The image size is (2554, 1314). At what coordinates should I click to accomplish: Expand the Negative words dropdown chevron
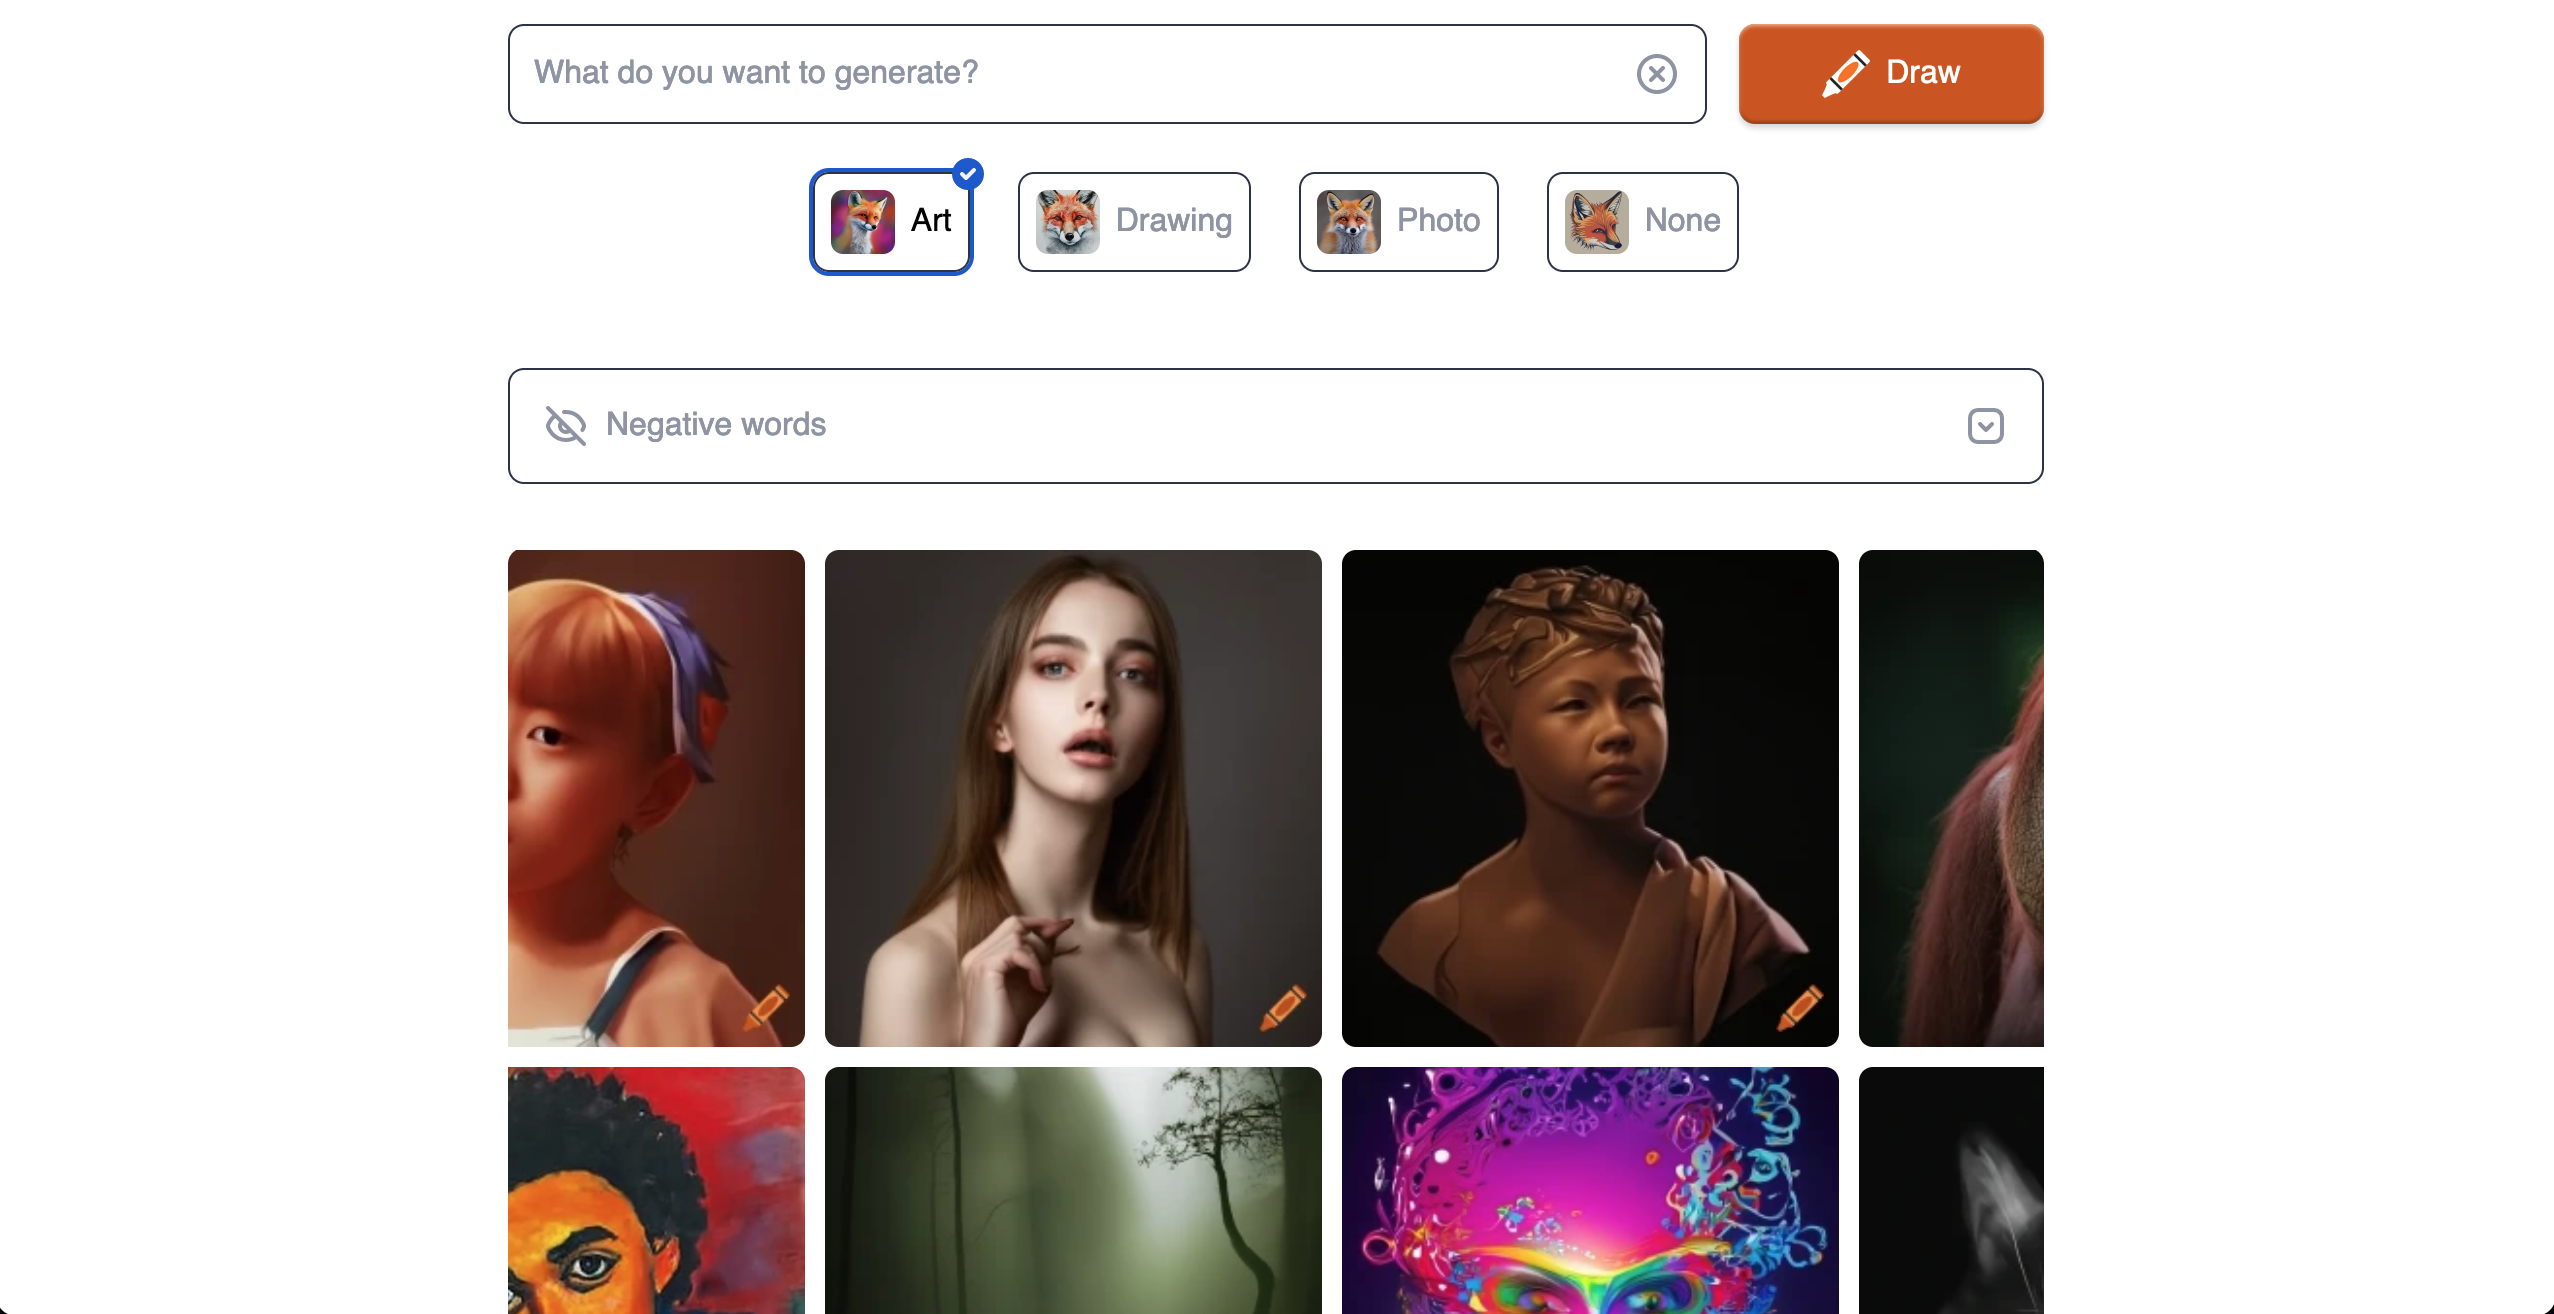coord(1985,426)
